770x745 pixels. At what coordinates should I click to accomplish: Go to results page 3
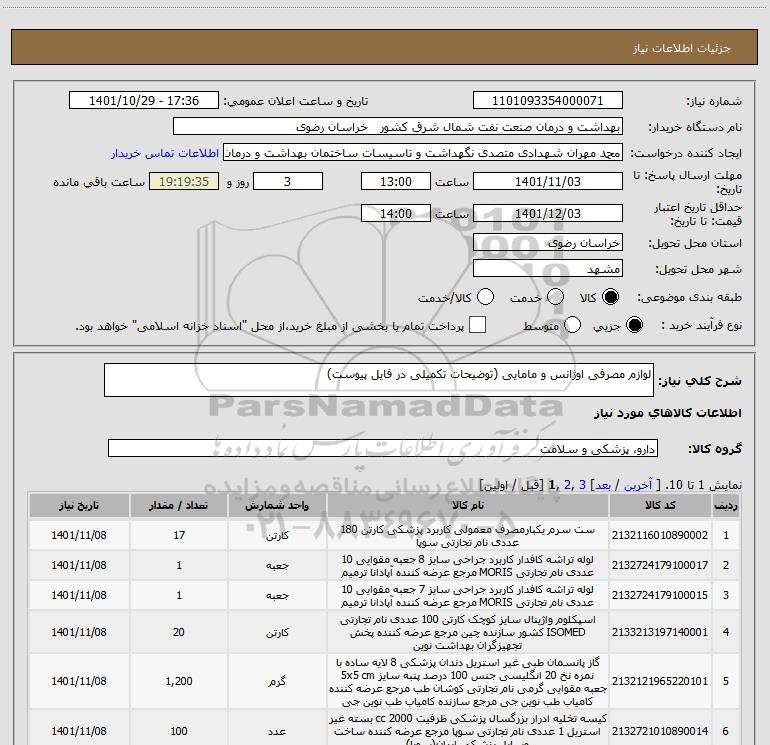click(x=582, y=485)
